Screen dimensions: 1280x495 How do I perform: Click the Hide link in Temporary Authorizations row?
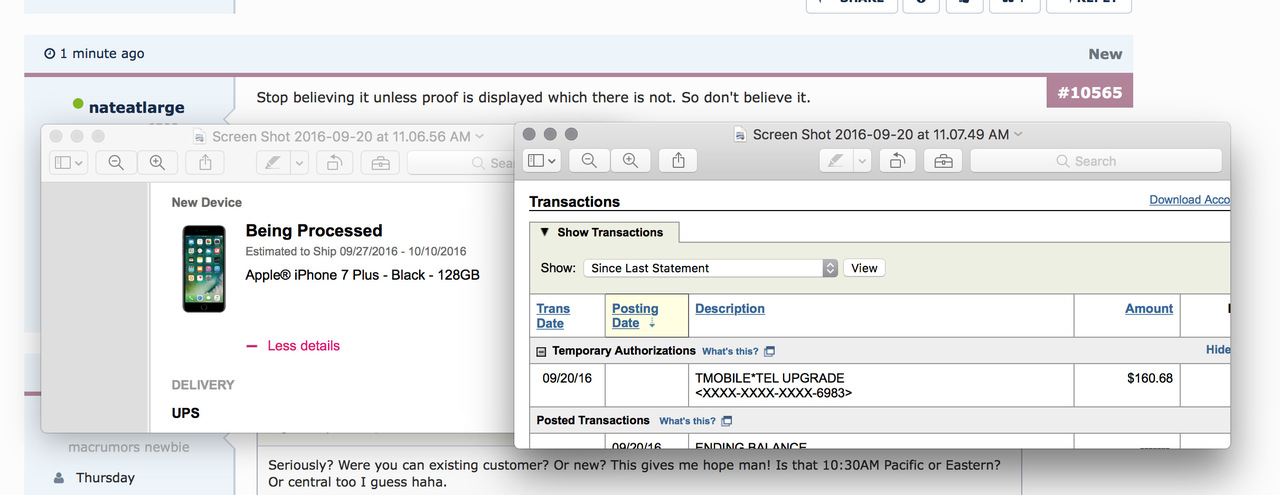pos(1218,350)
